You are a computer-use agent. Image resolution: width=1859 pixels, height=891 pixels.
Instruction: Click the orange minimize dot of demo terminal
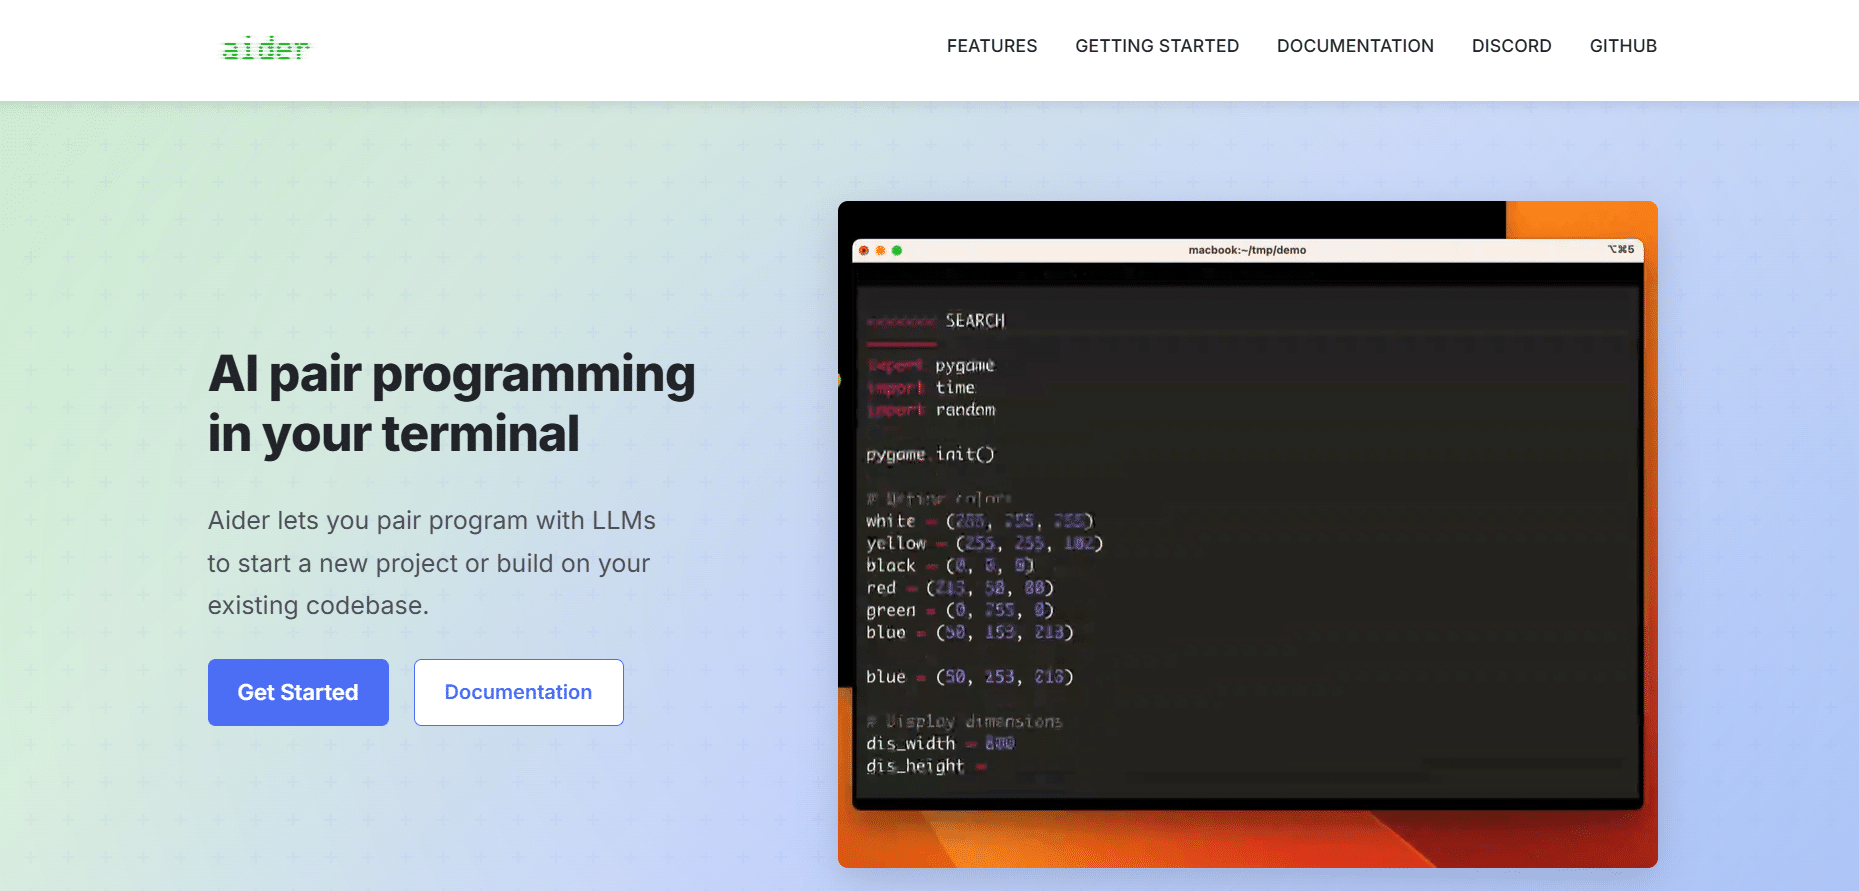click(881, 250)
